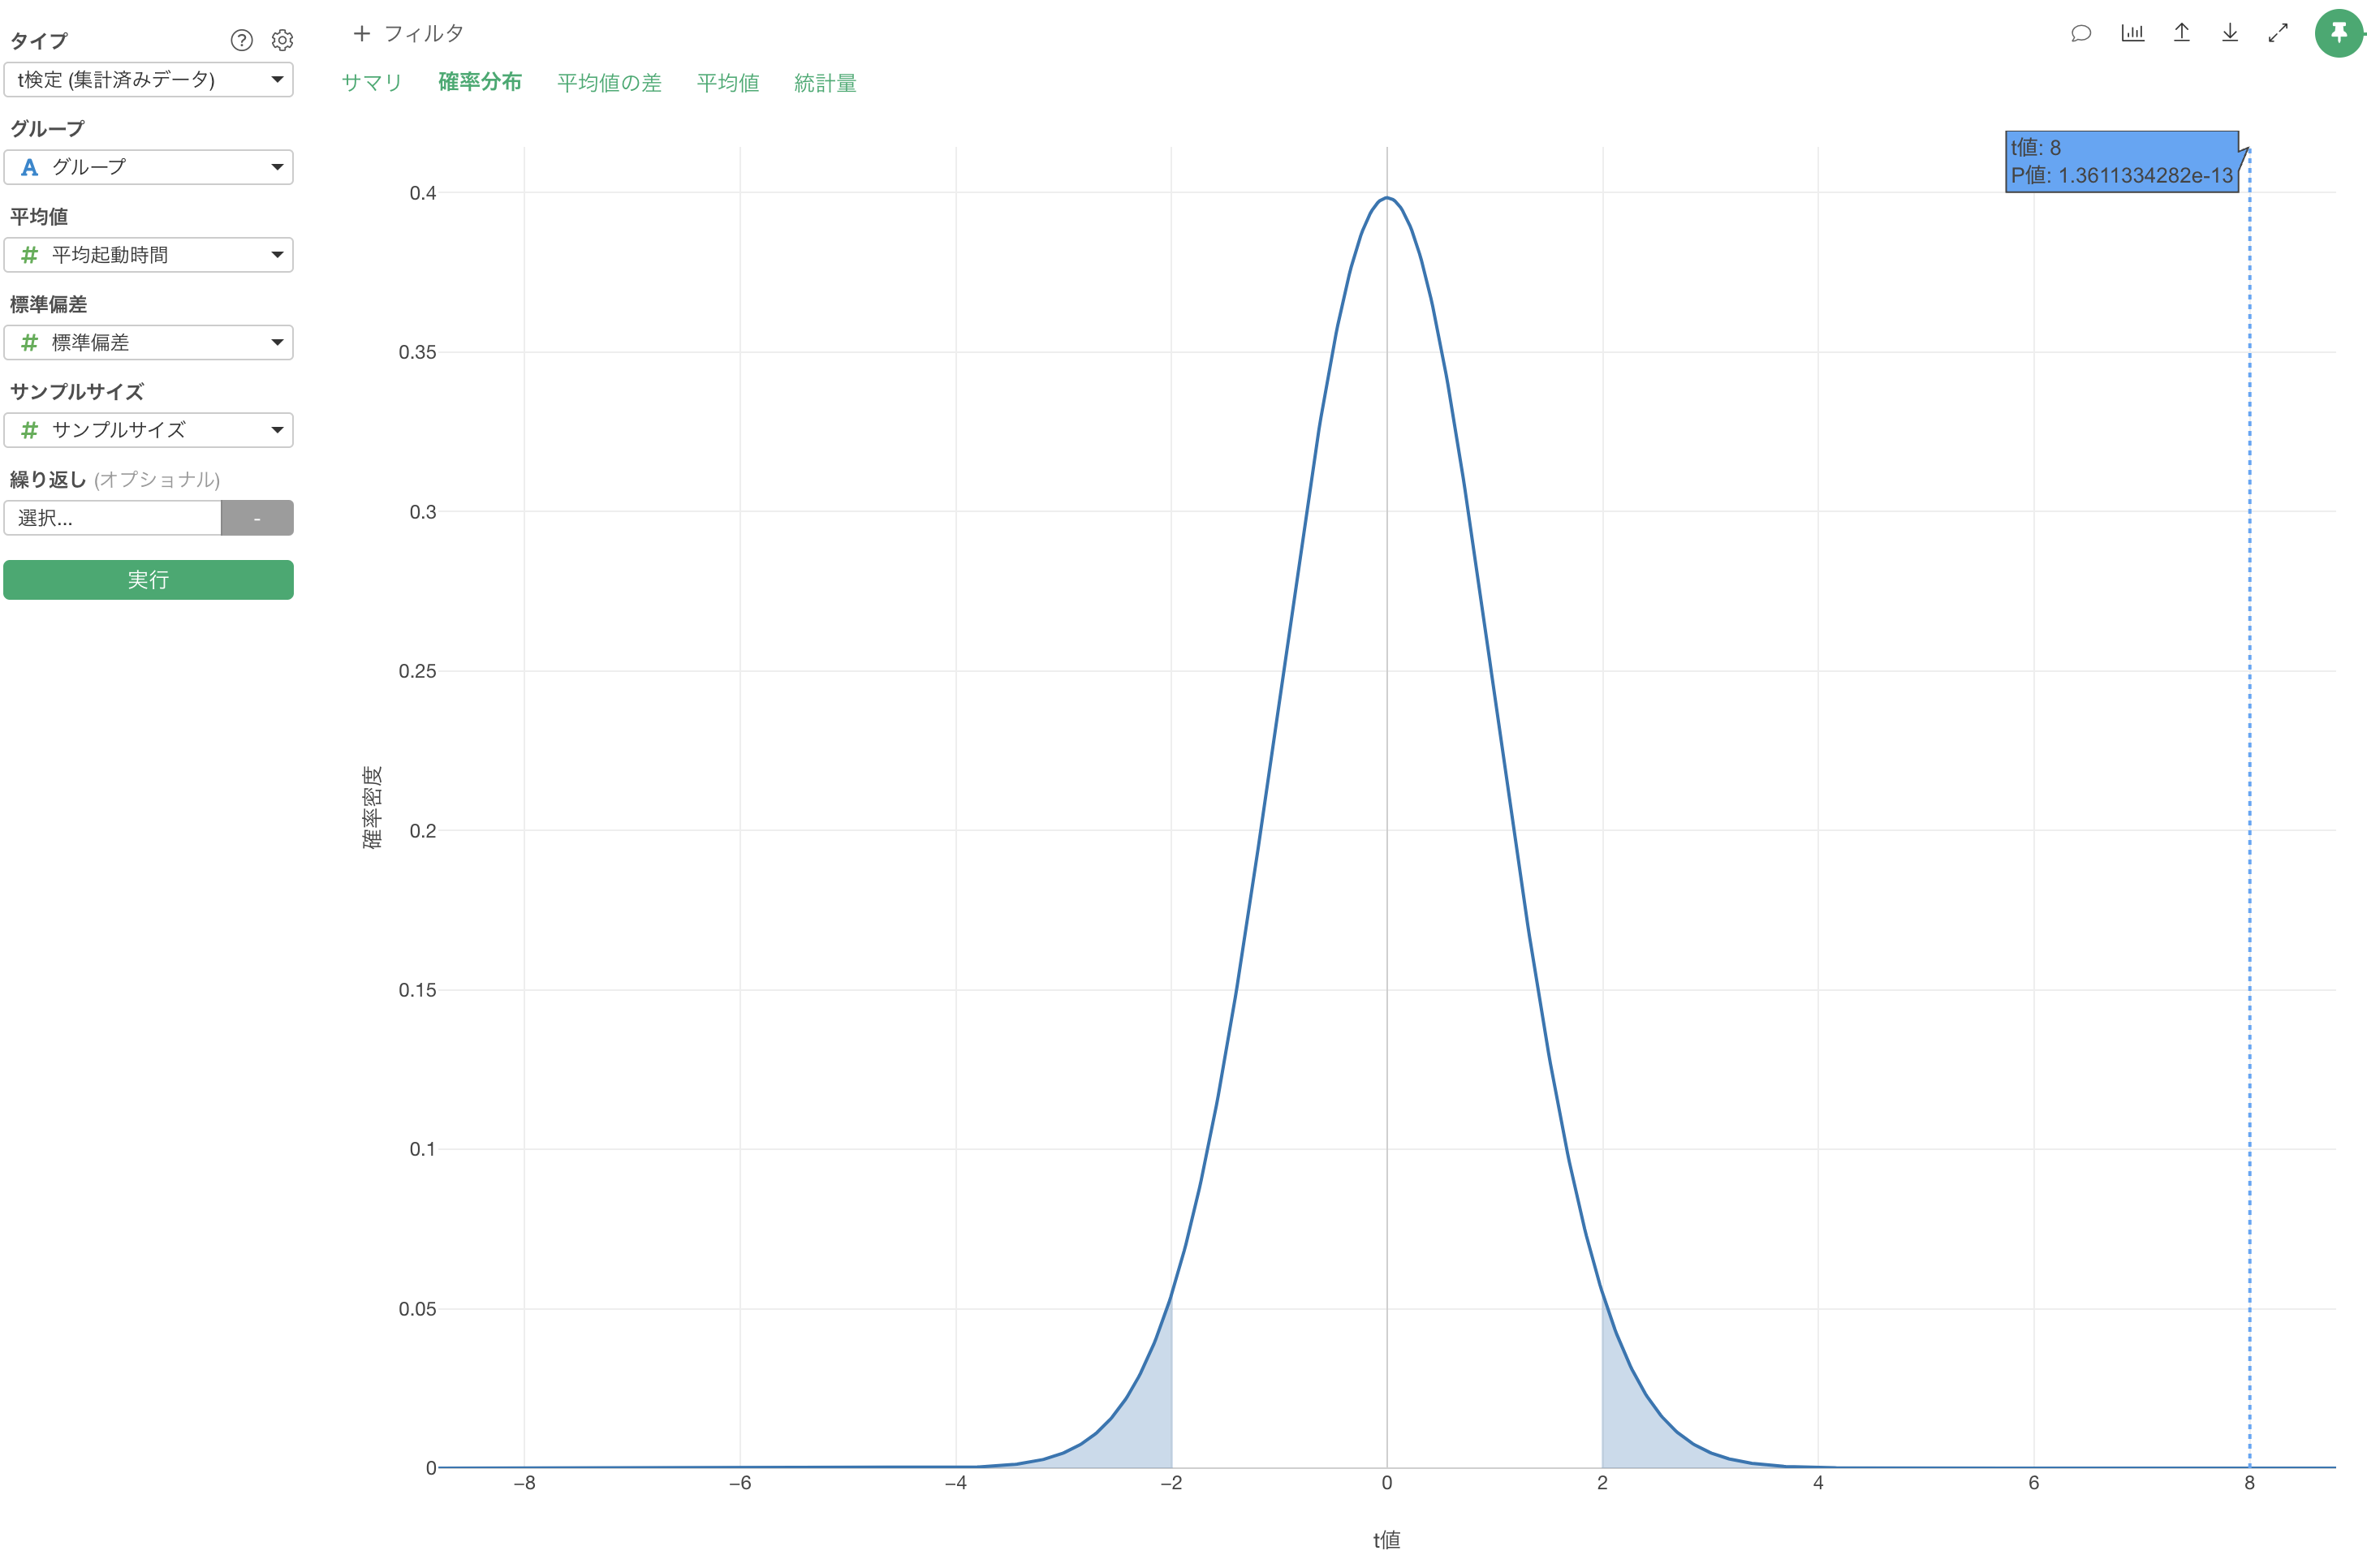Click the 繰り返し 選択... field

click(x=112, y=518)
